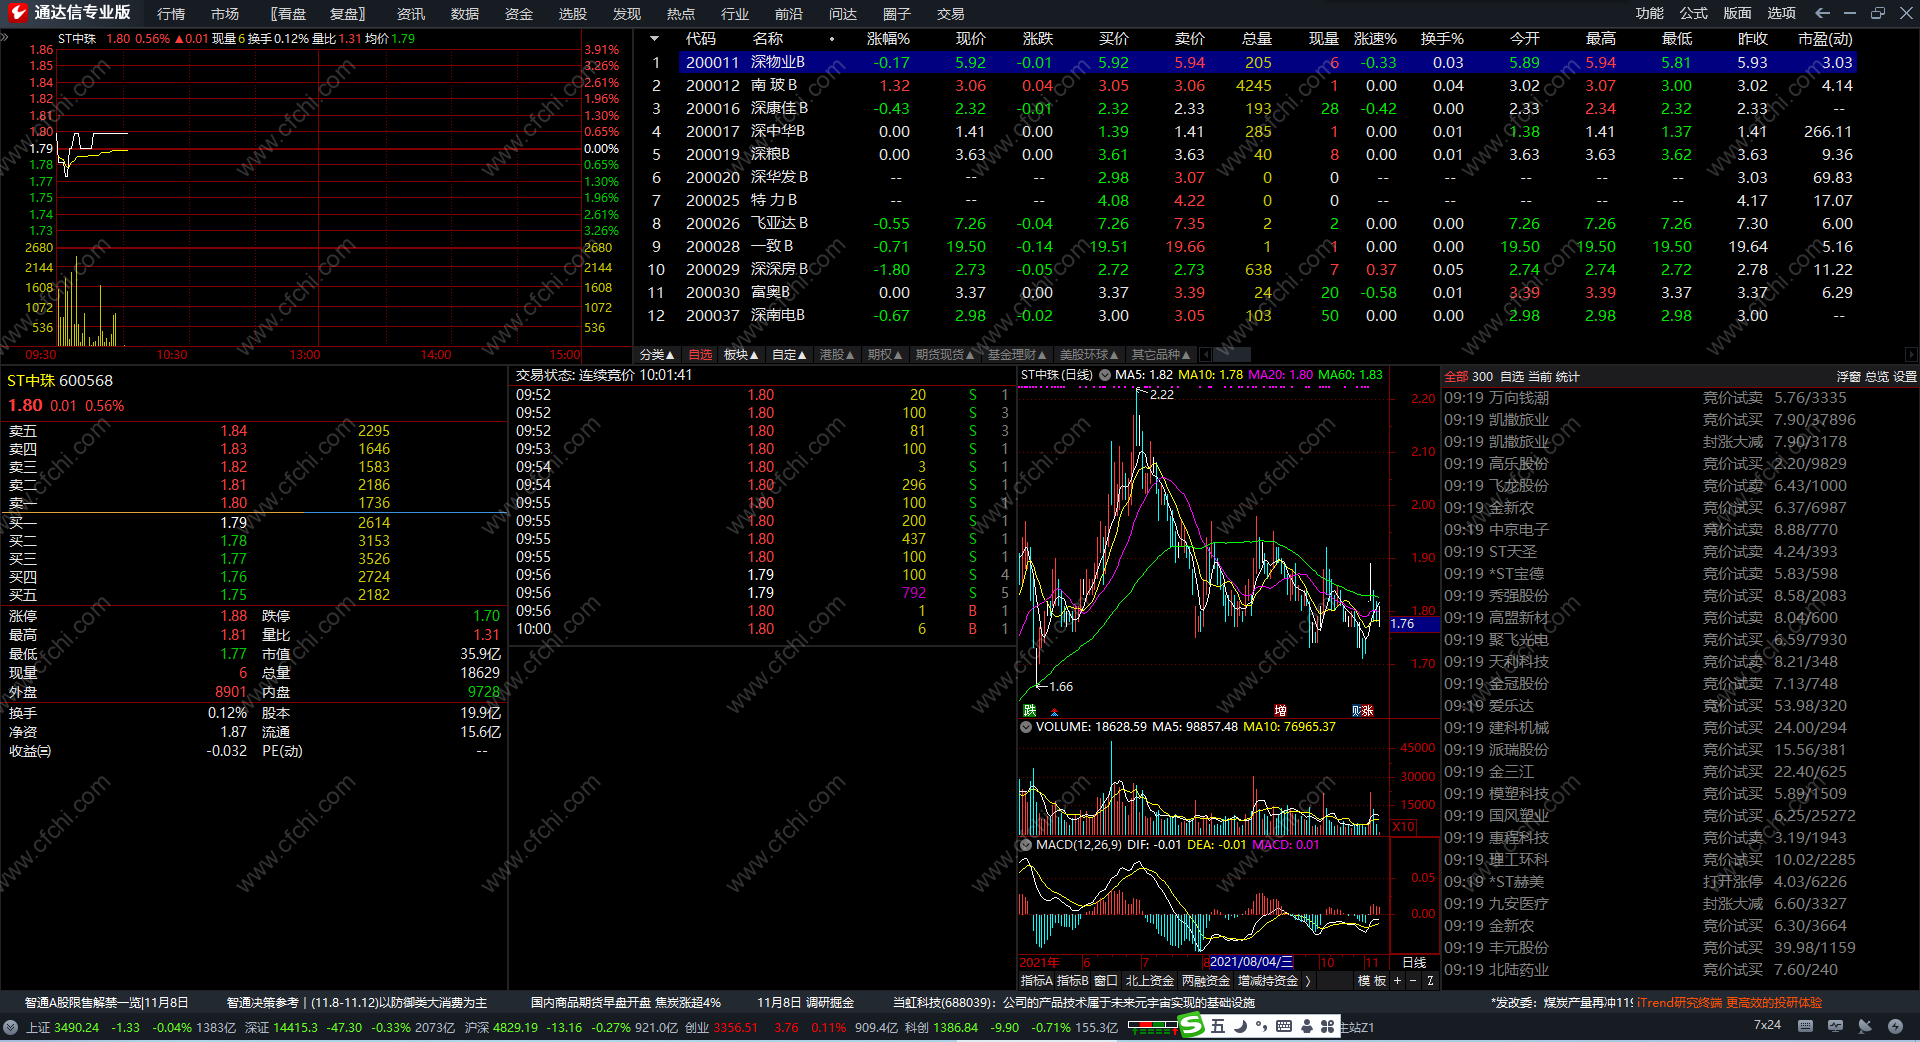Viewport: 1920px width, 1042px height.
Task: Select 自选 watchlist tab
Action: coord(700,355)
